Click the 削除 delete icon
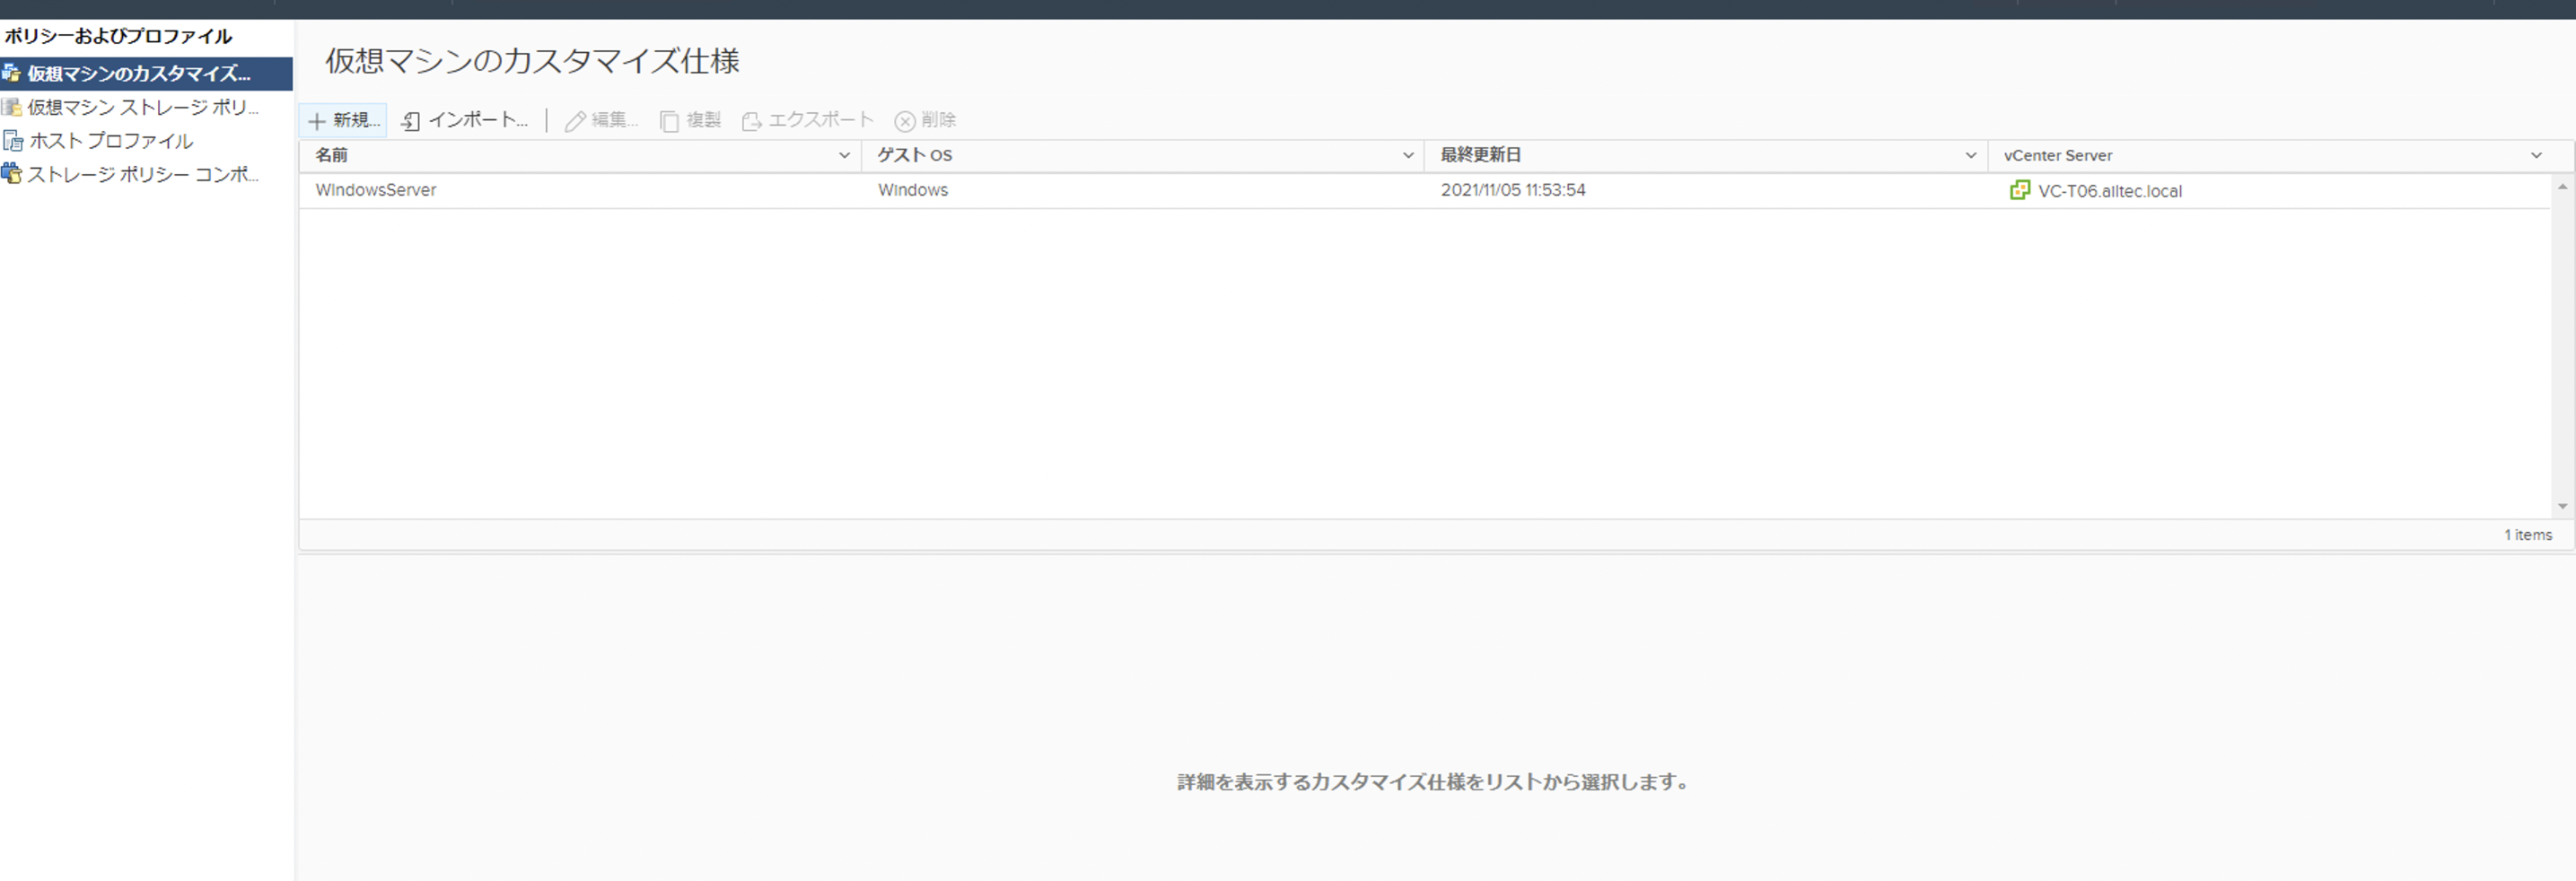 [905, 120]
